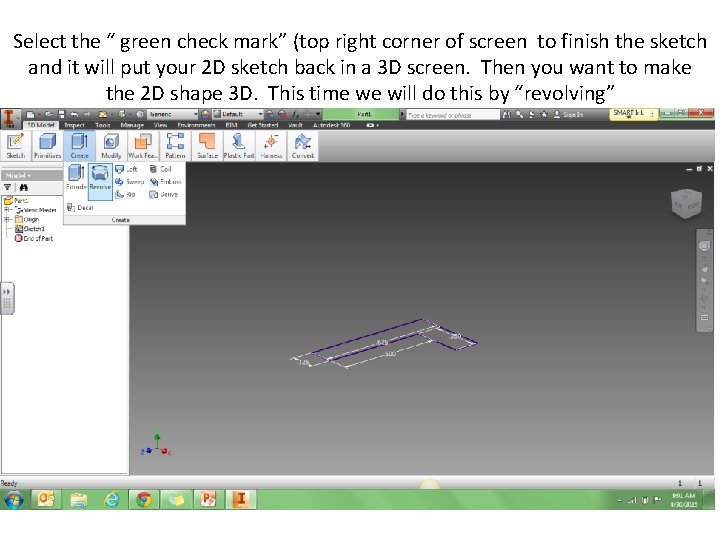Open Chrome from the taskbar
720x540 pixels.
pos(144,499)
